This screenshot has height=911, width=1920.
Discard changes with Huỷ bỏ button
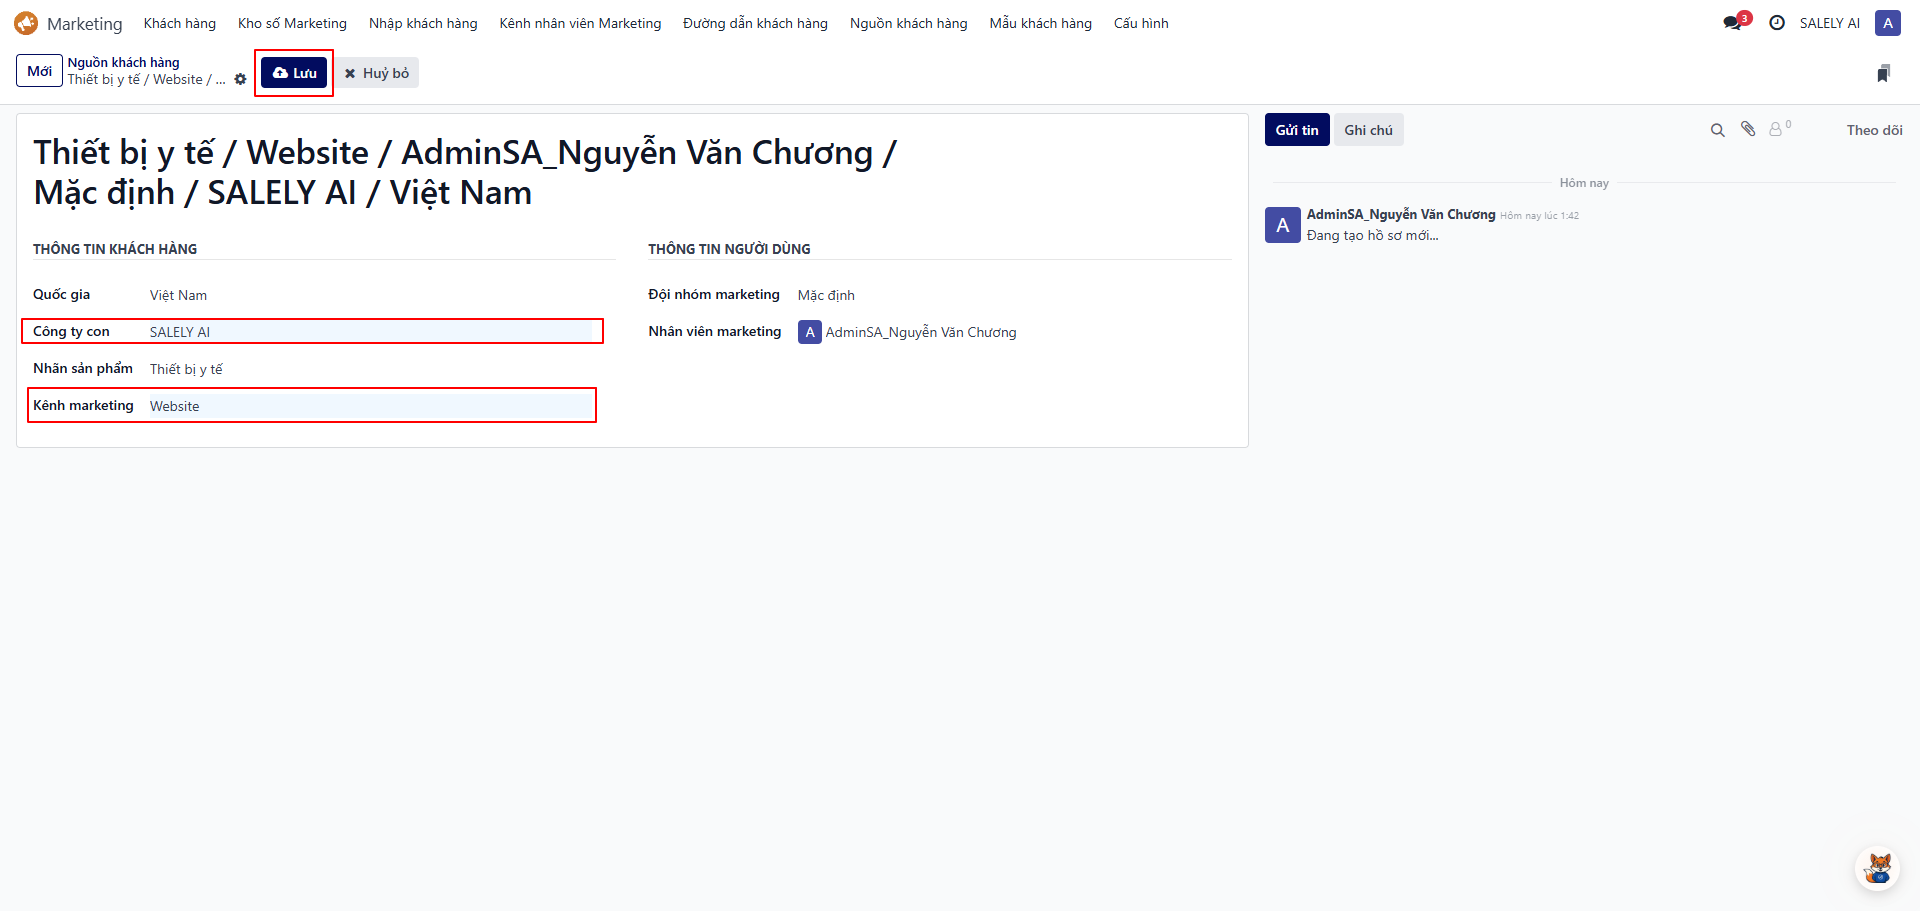point(377,73)
